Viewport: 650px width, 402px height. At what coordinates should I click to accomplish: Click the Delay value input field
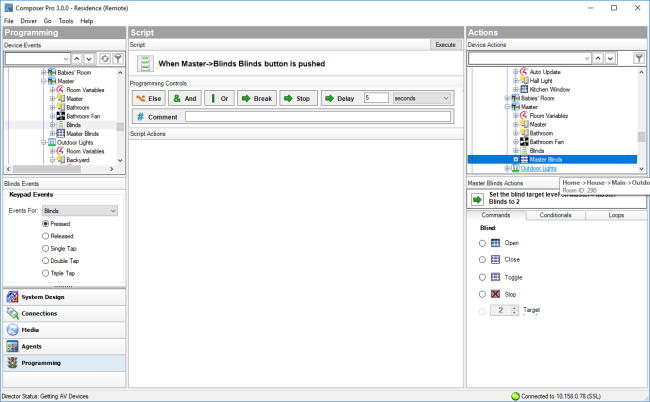[376, 98]
